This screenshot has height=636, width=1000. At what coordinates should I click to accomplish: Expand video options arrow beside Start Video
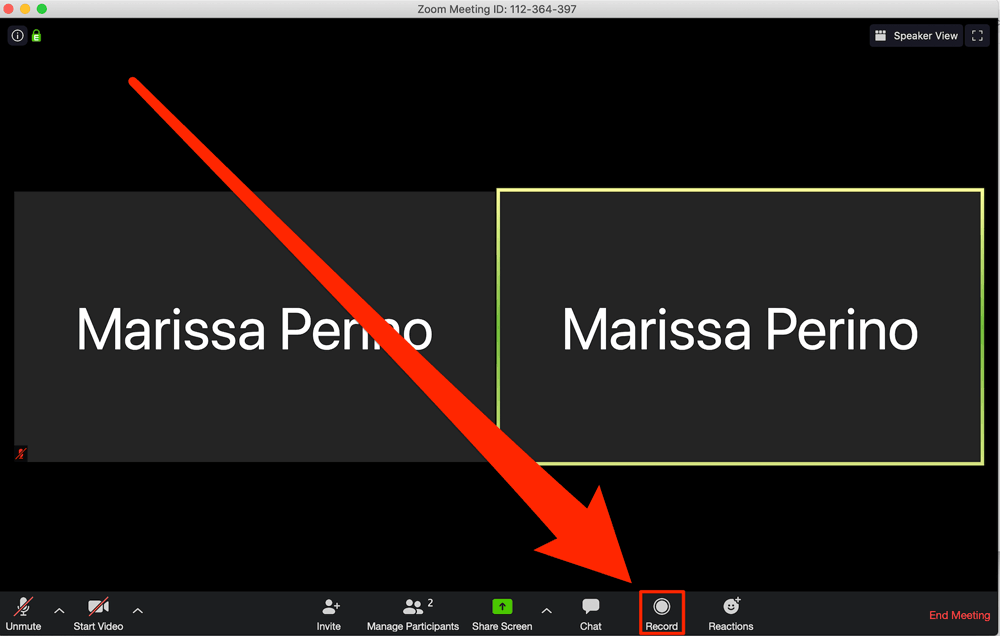pos(138,610)
